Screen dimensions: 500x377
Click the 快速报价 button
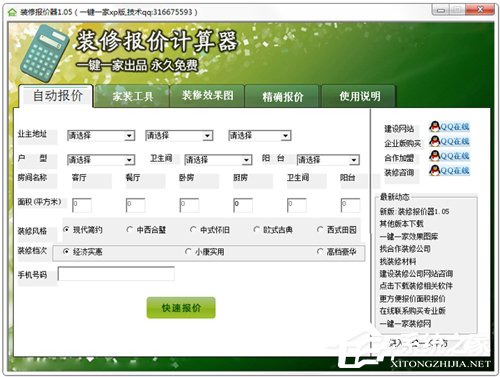(181, 308)
